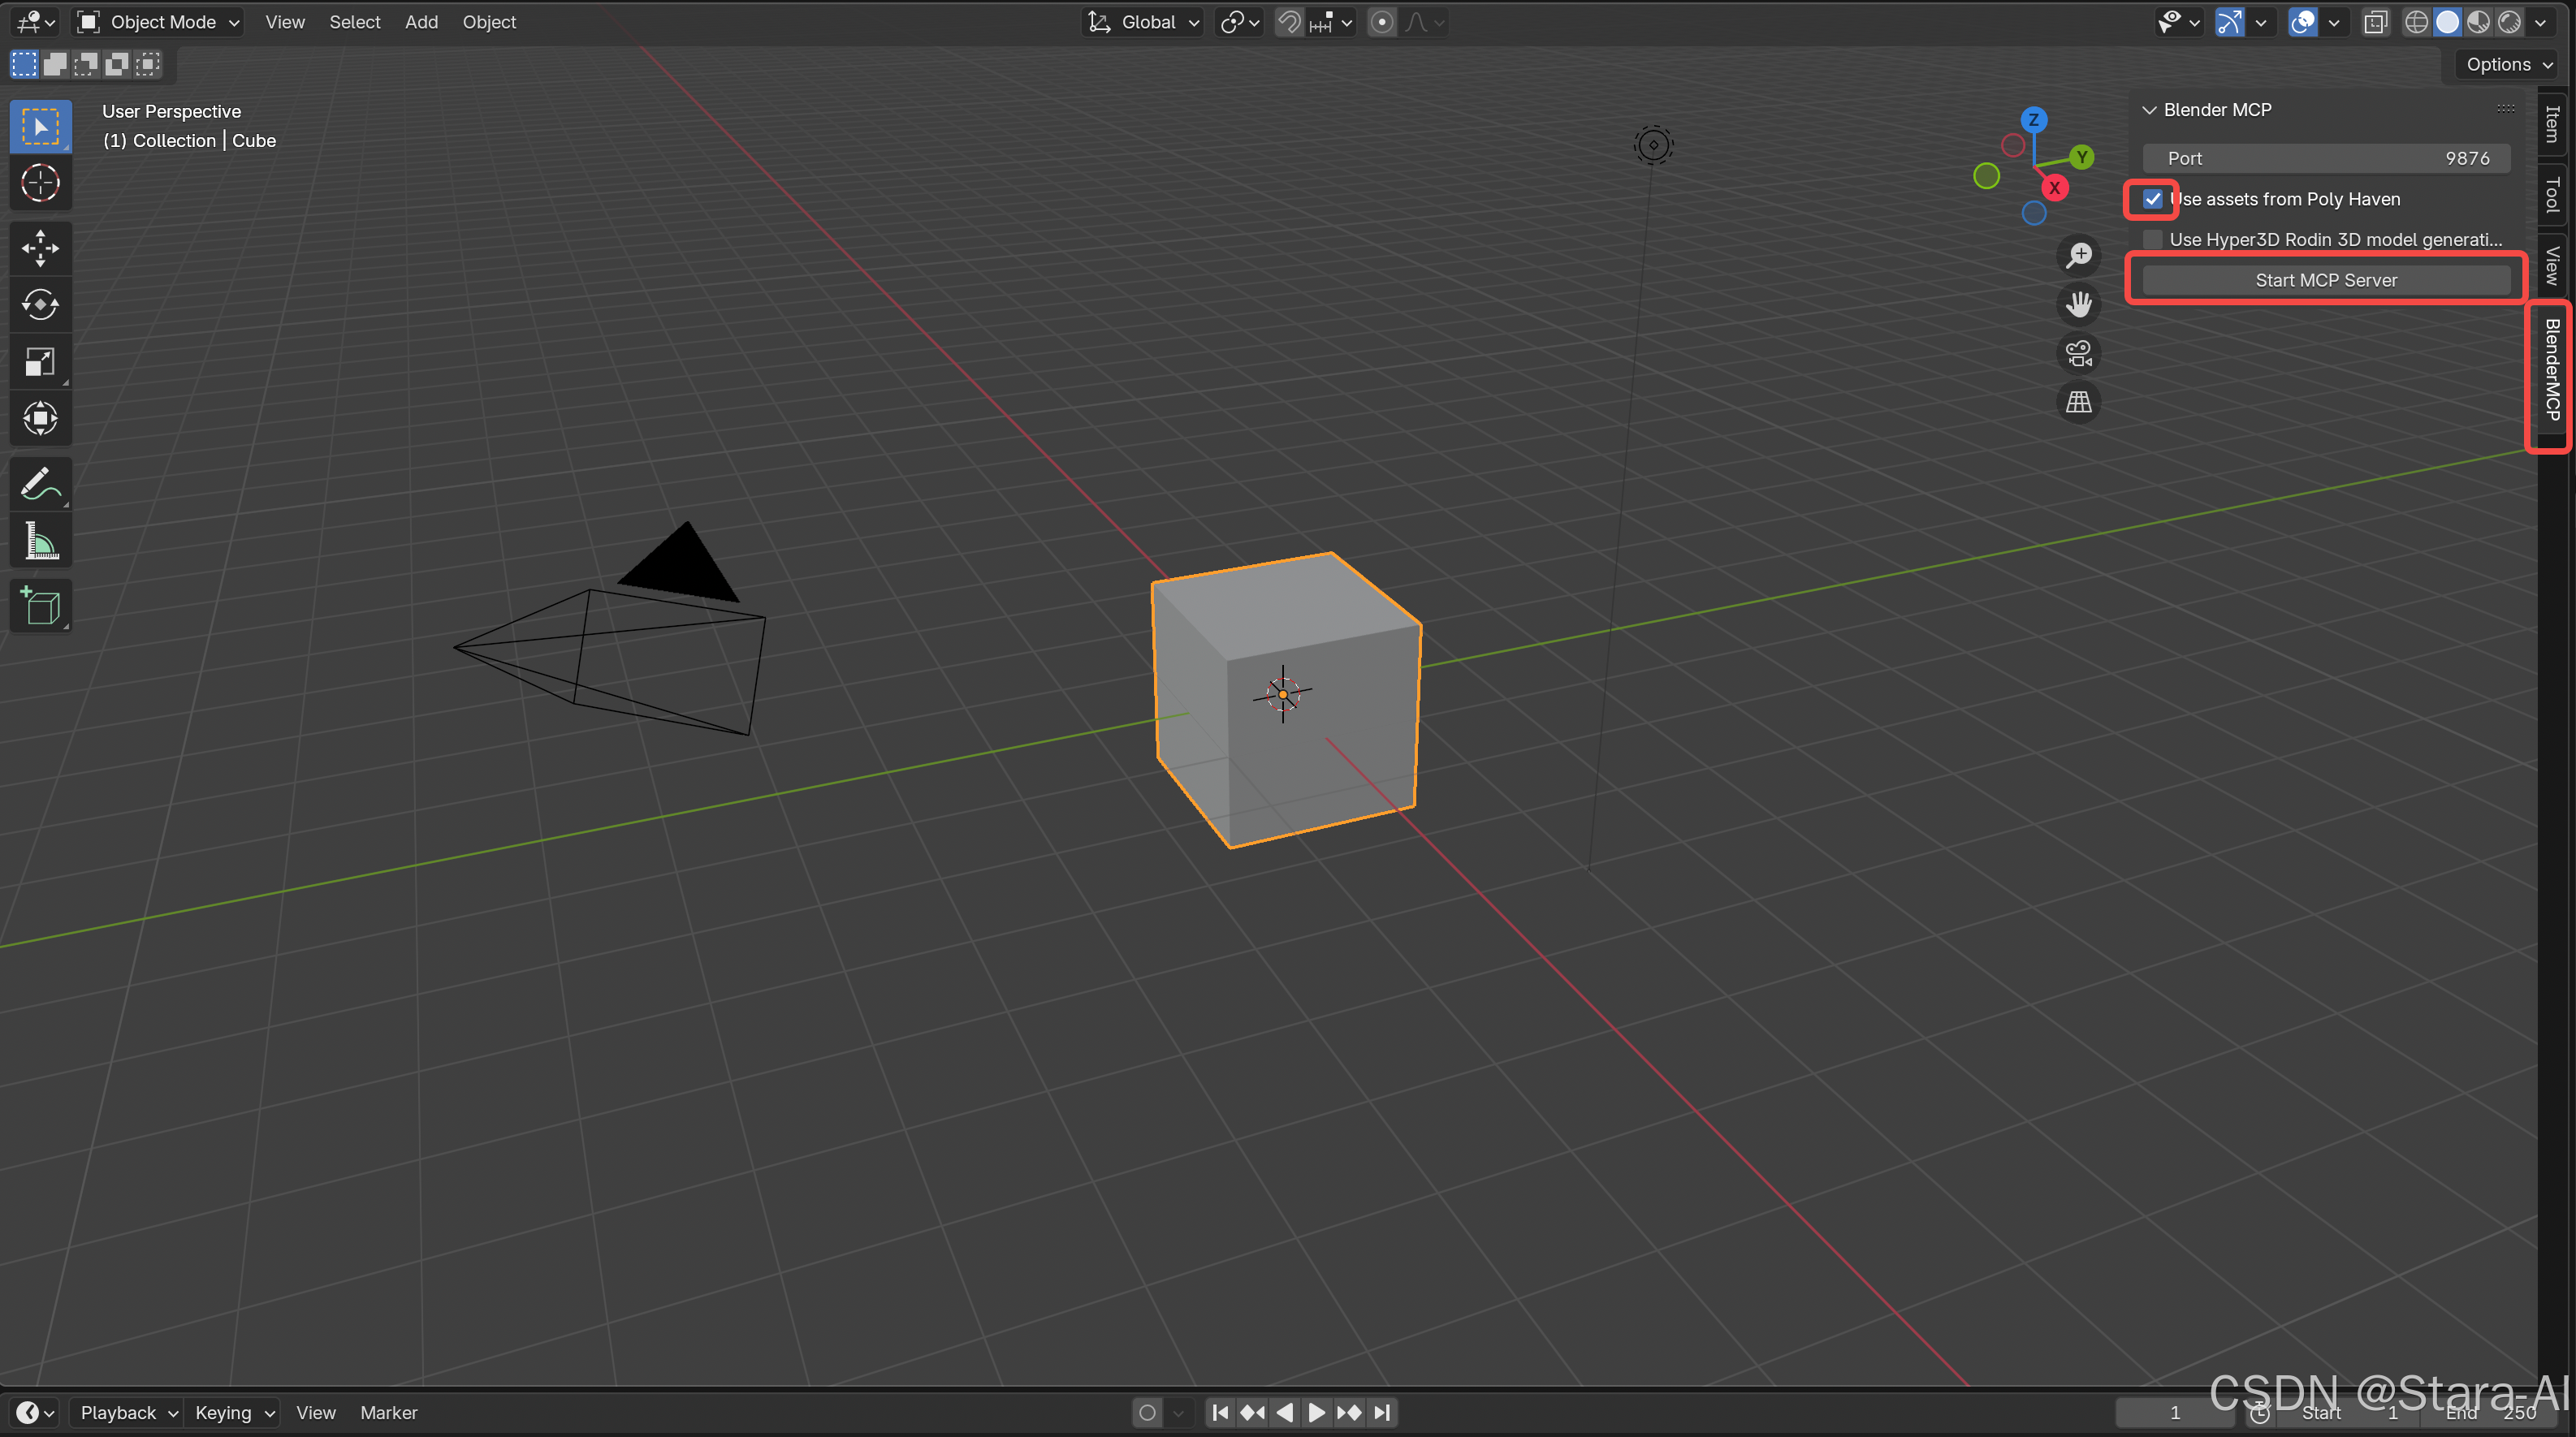2576x1437 pixels.
Task: Click the current frame field
Action: point(2174,1412)
